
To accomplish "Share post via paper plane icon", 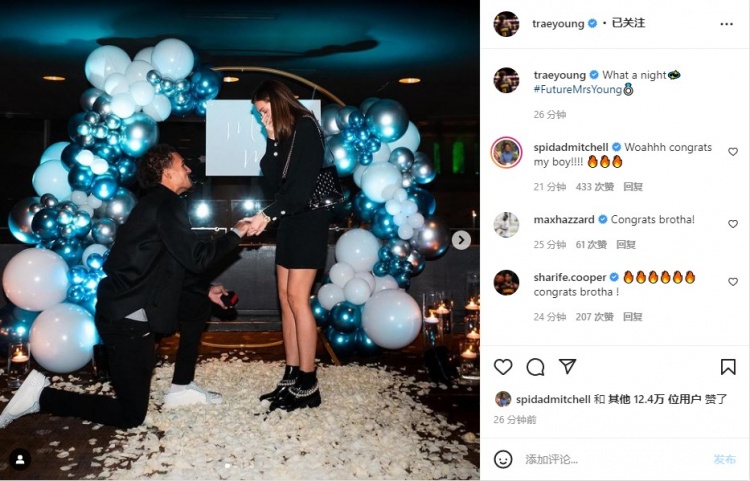I will click(567, 366).
